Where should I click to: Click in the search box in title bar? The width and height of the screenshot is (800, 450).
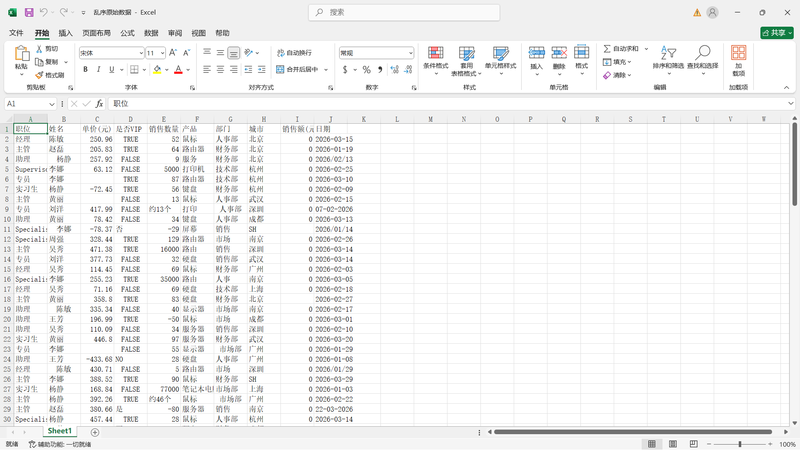[x=404, y=12]
